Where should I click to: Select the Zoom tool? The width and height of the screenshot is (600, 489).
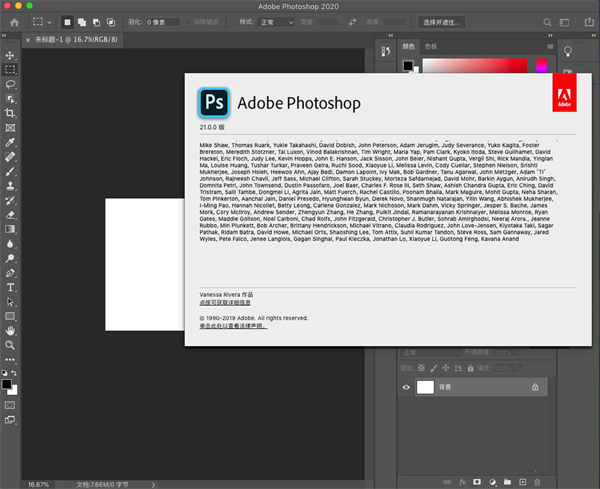pos(10,345)
